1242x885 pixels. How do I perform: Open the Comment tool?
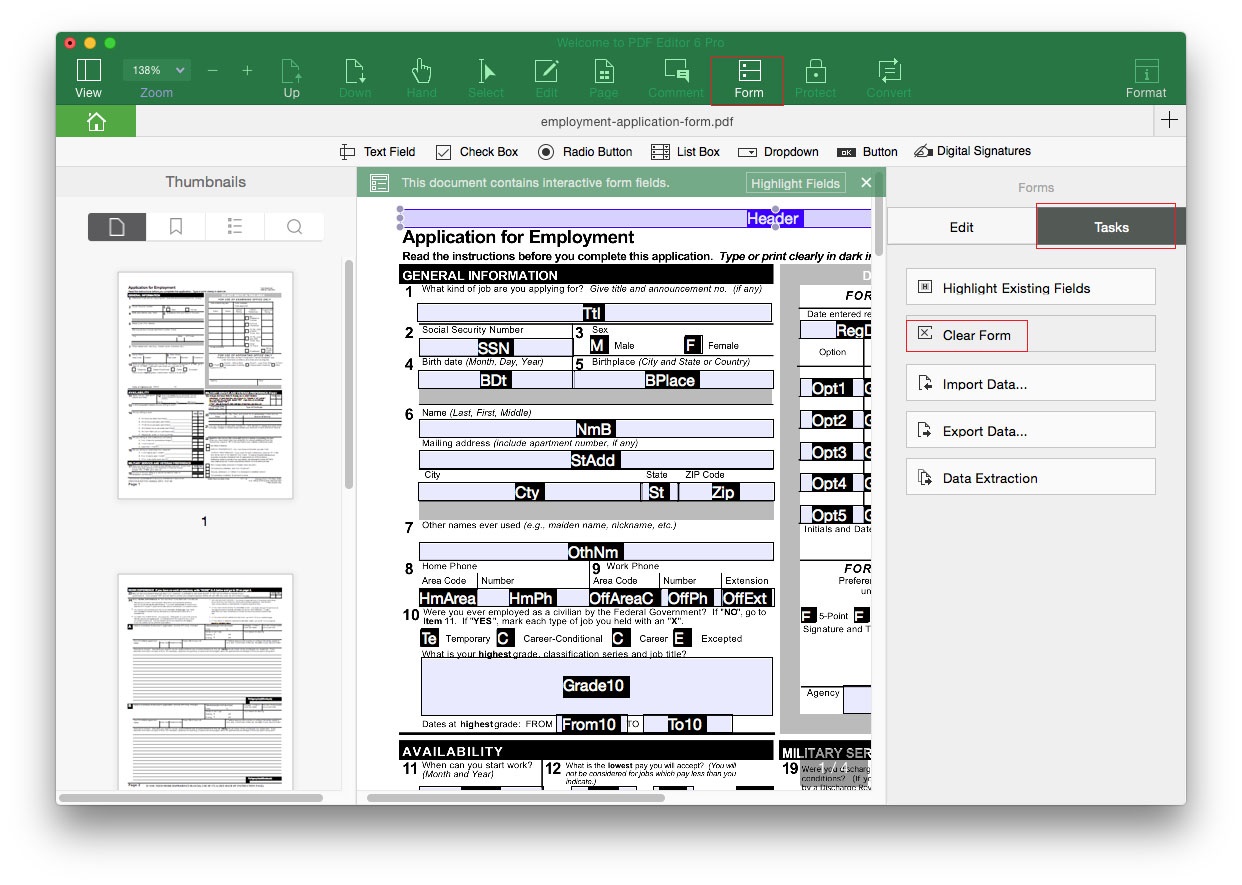(x=676, y=78)
